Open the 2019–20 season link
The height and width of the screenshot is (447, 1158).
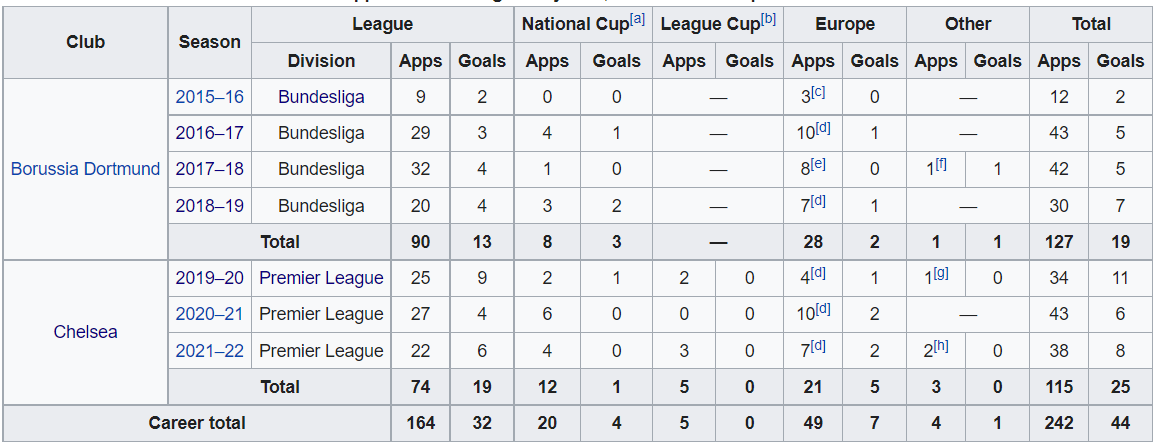click(209, 278)
